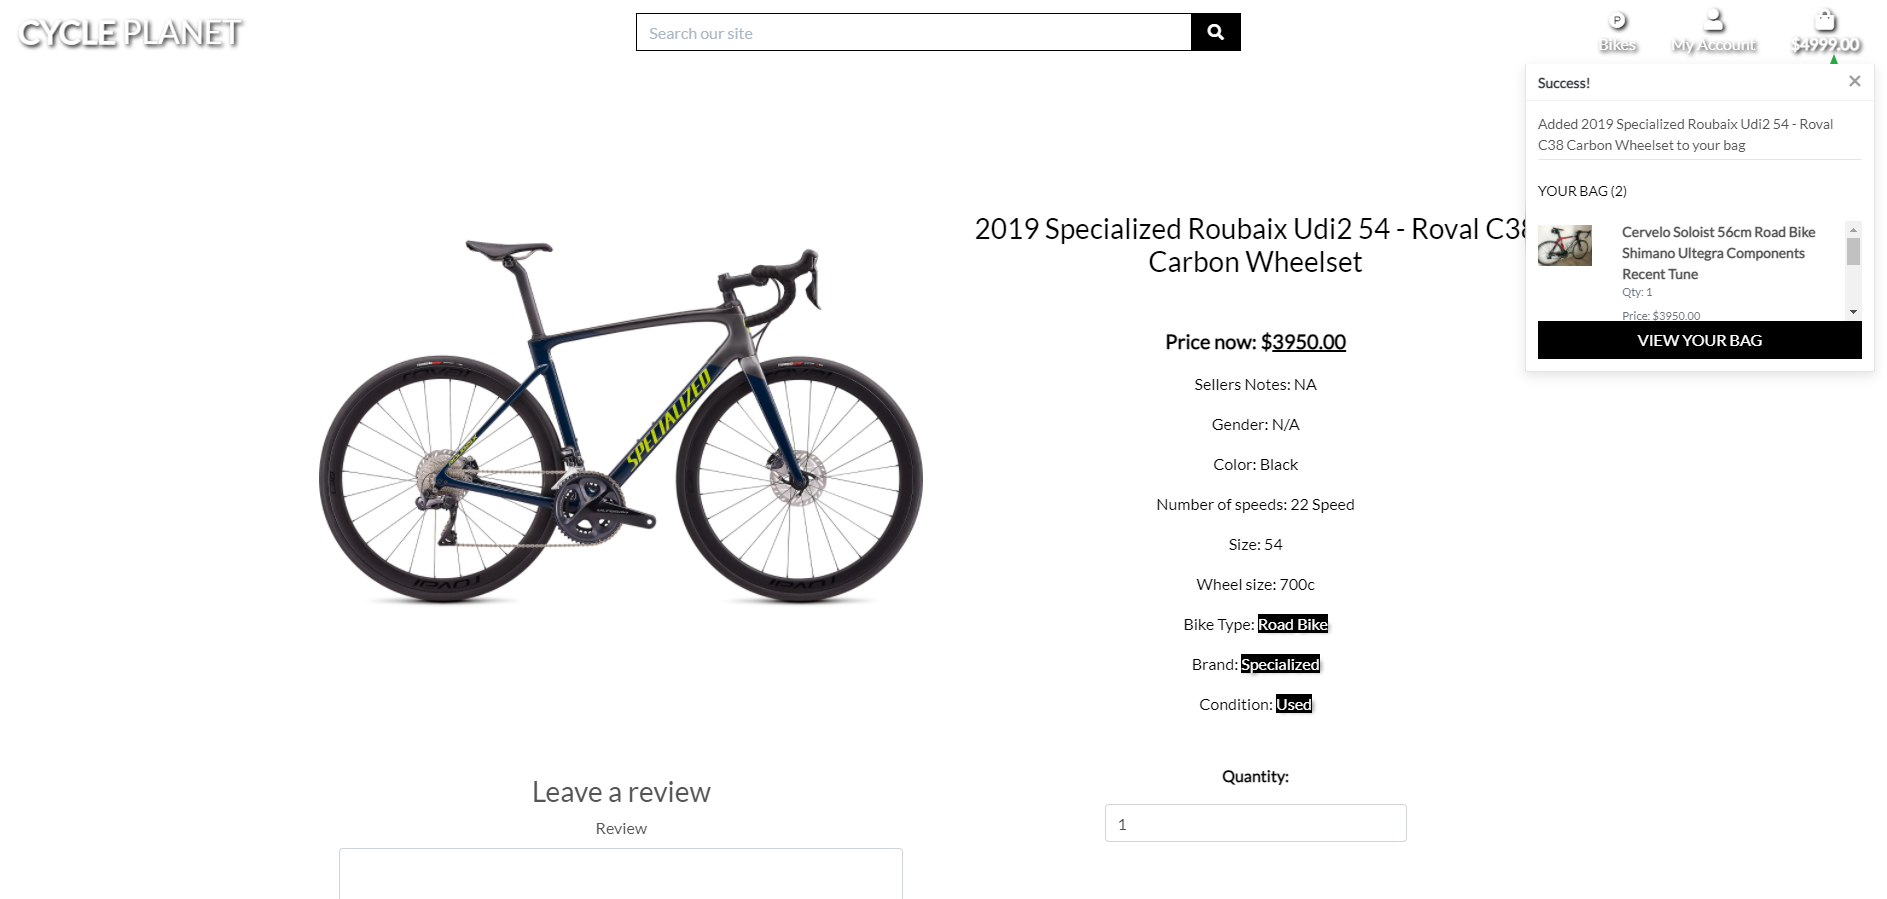Open the My Account user icon
Image resolution: width=1887 pixels, height=899 pixels.
point(1714,20)
